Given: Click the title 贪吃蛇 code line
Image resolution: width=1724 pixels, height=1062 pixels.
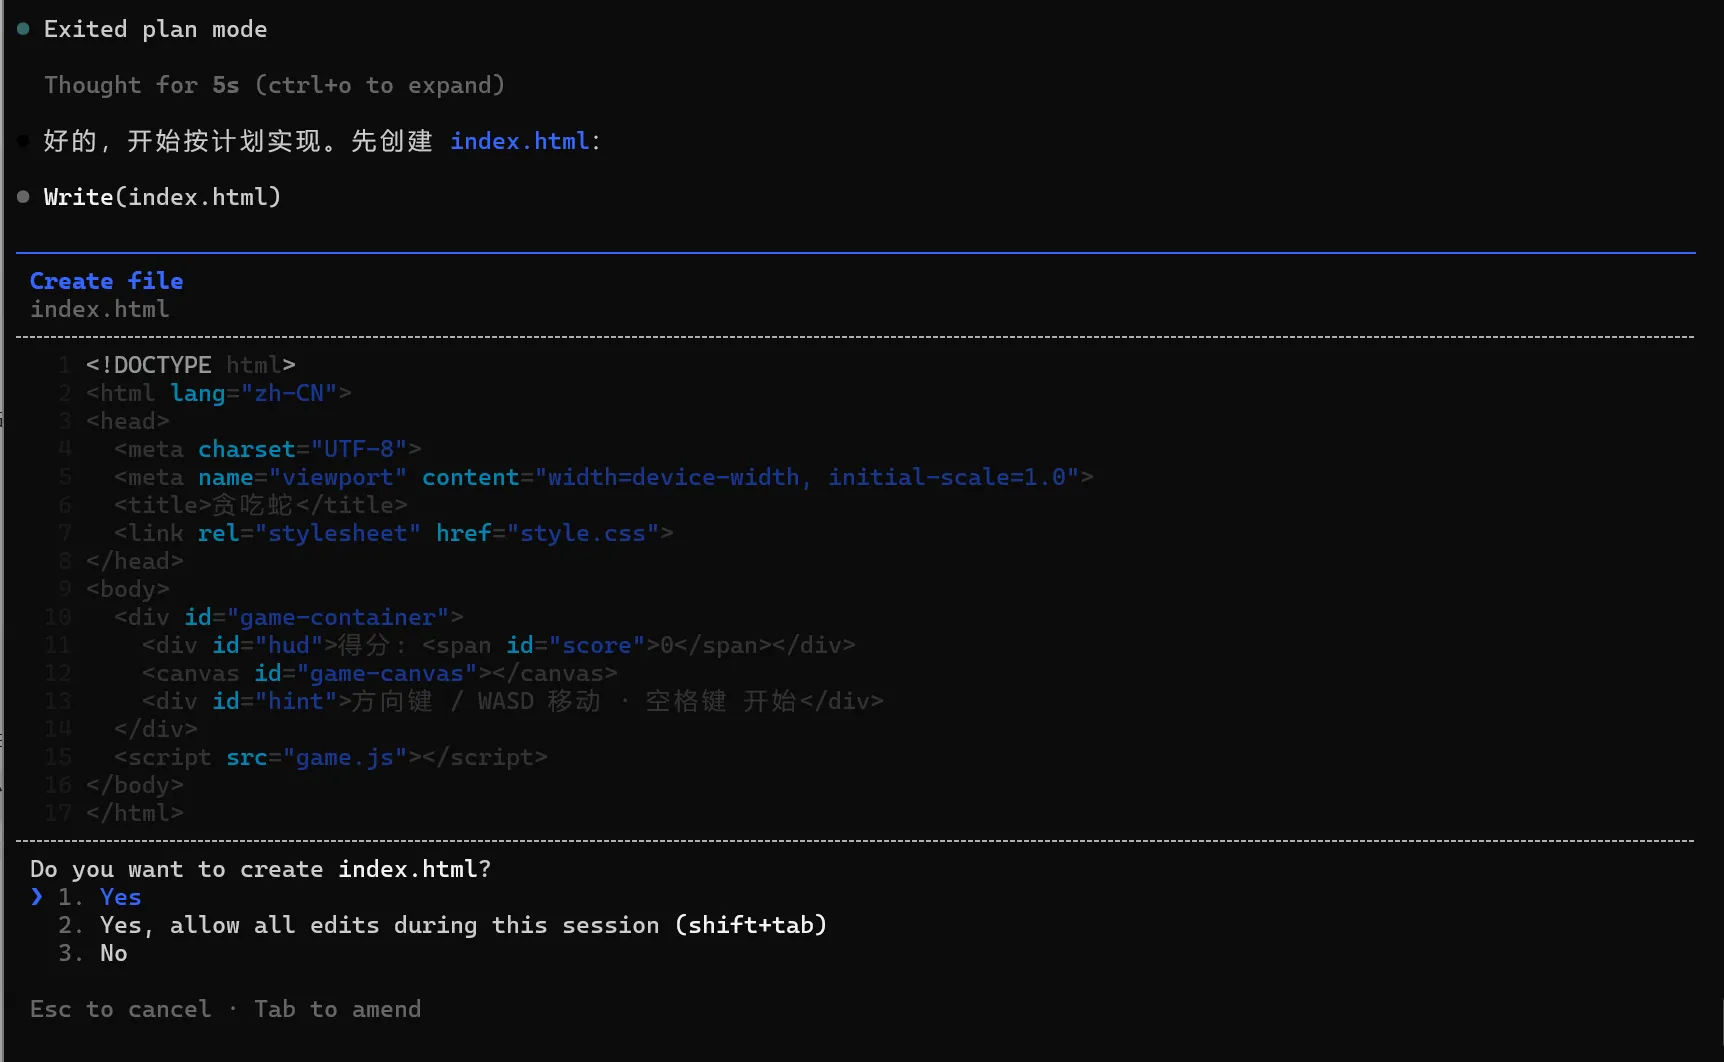Looking at the screenshot, I should pos(260,505).
